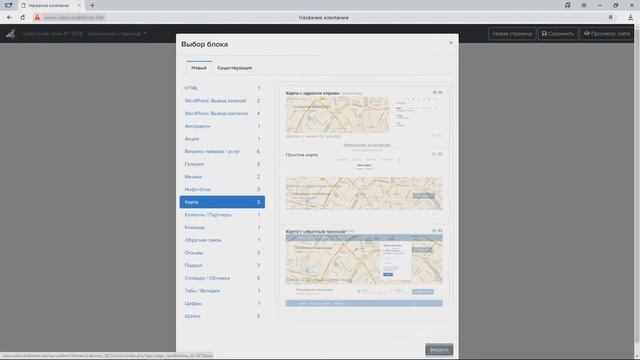Select Клиенты / Партнеры category
The width and height of the screenshot is (640, 360).
pos(222,215)
